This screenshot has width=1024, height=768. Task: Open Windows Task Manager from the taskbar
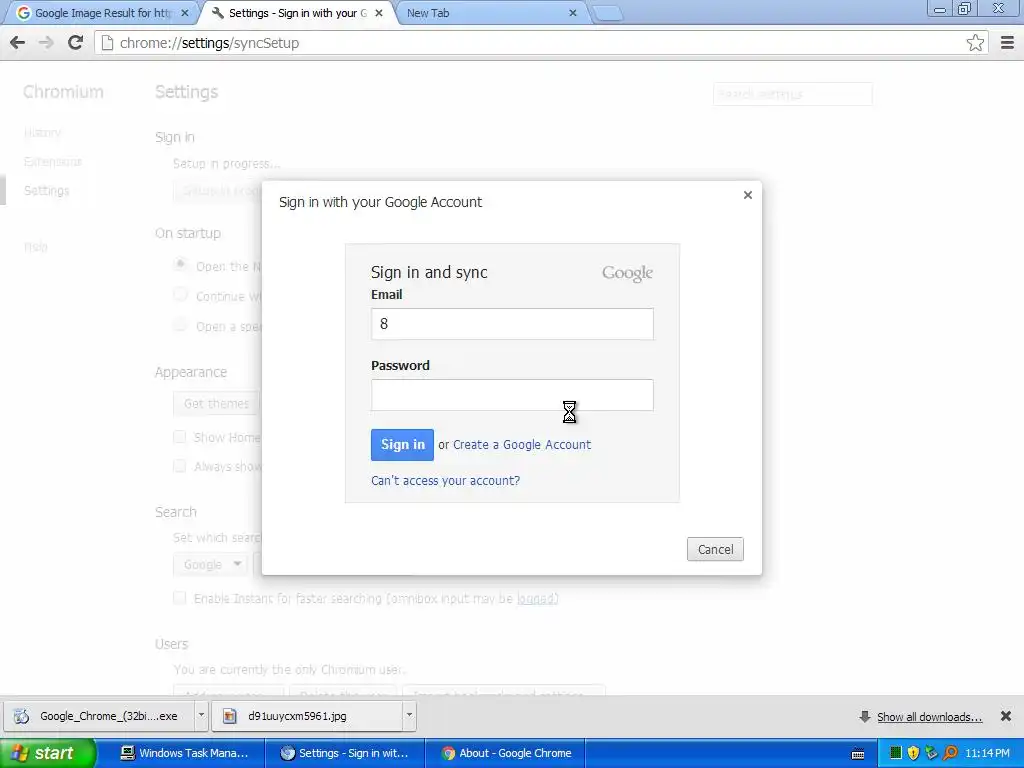184,753
